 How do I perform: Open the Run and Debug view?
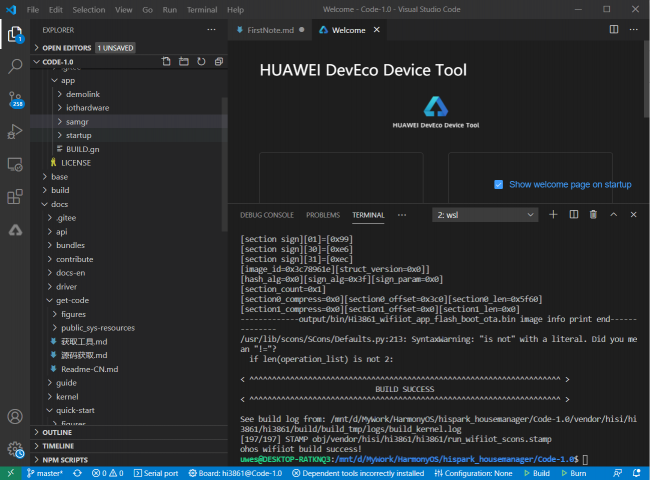coord(15,132)
